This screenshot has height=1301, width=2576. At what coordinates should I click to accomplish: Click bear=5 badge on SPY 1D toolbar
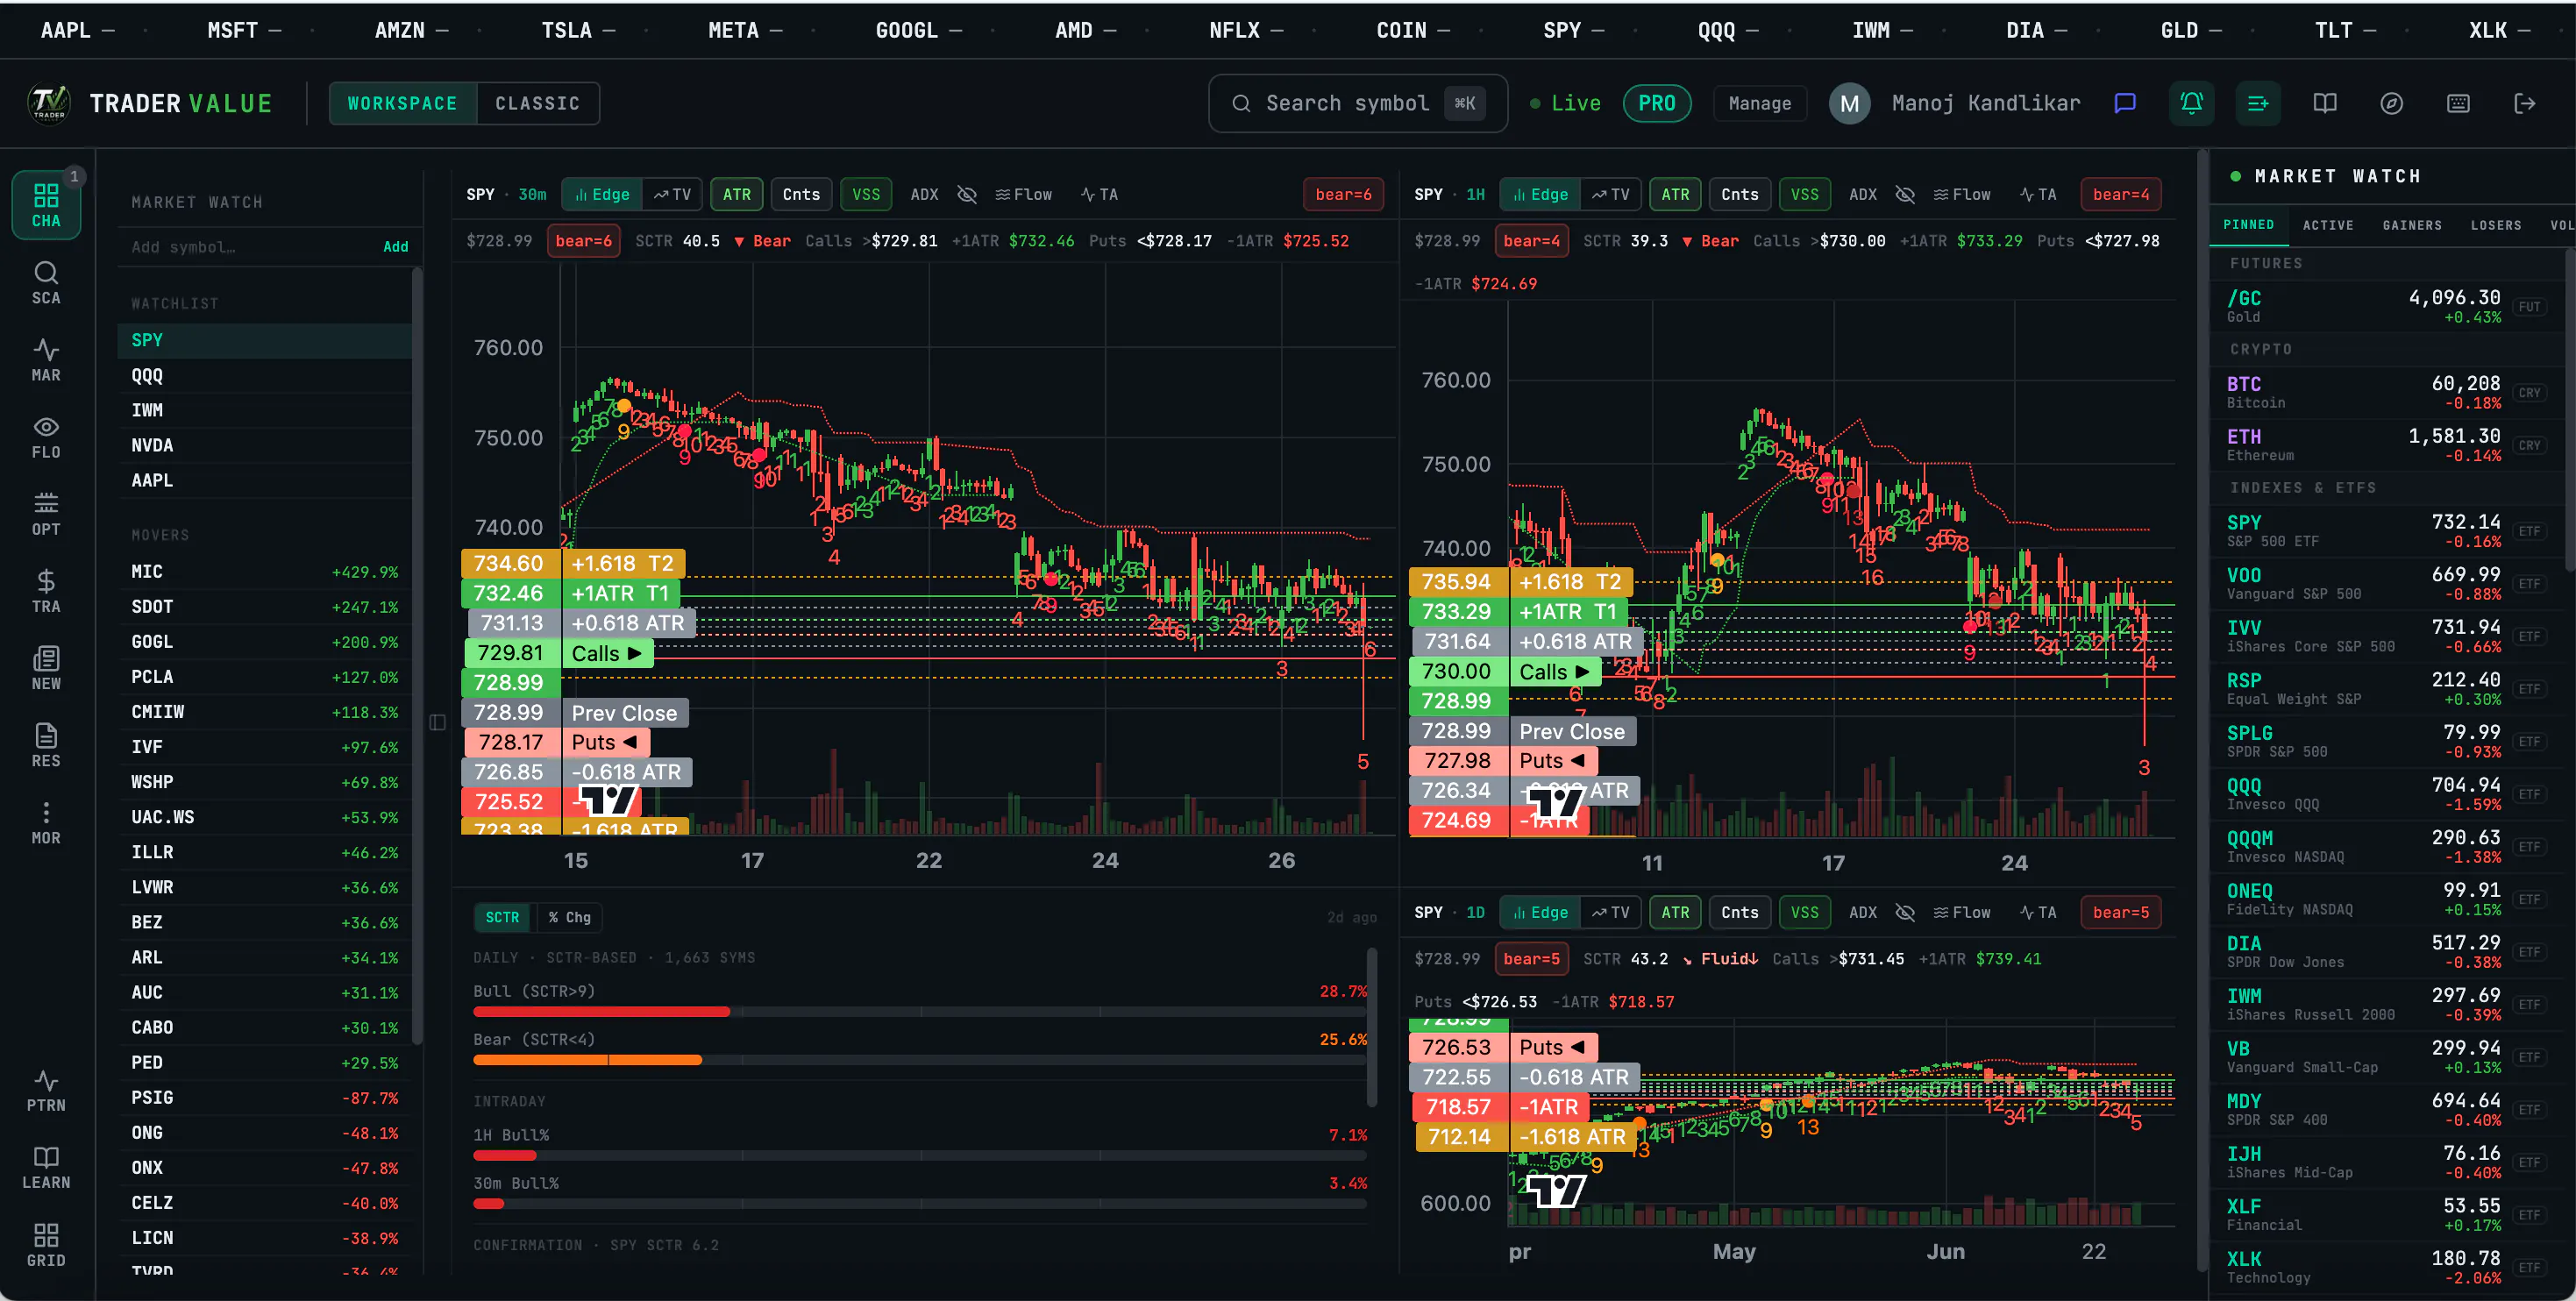point(2120,912)
